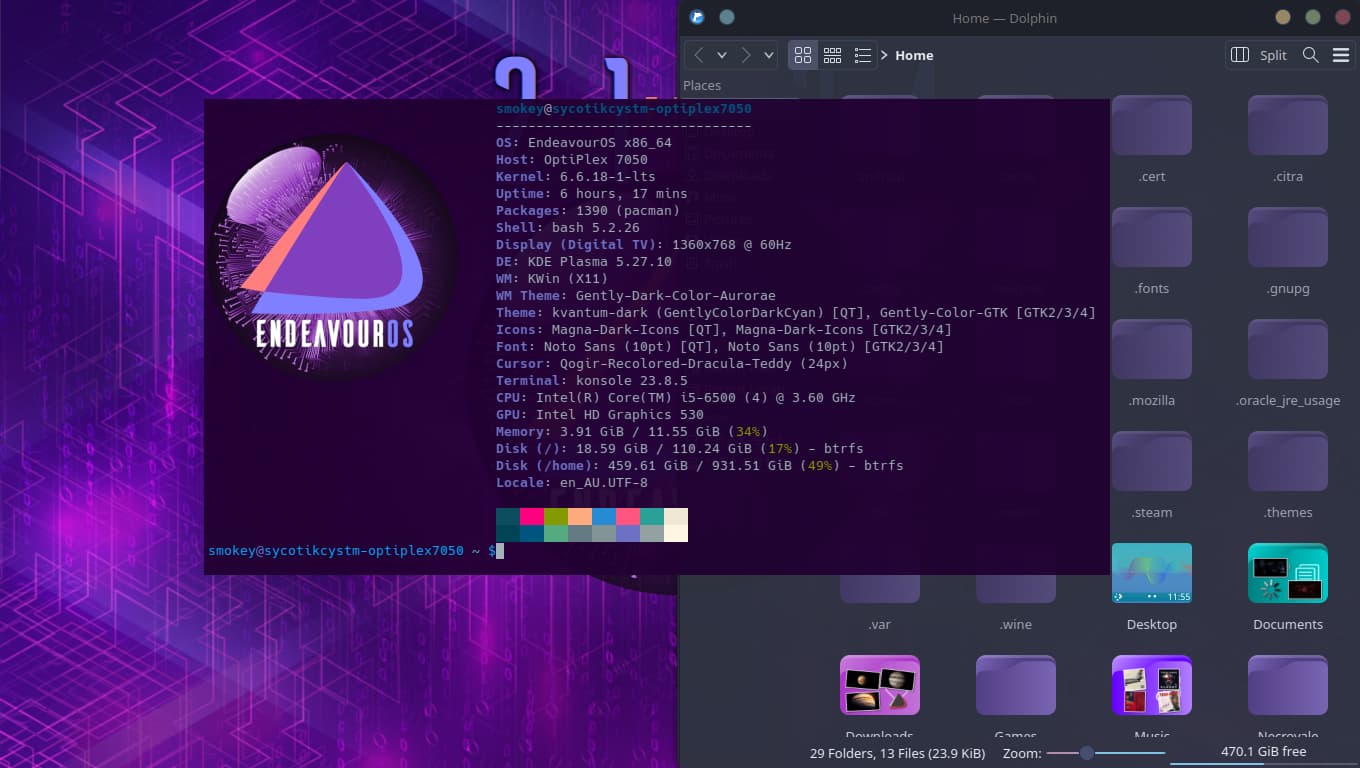Select the .citra folder
1360x768 pixels.
point(1288,140)
